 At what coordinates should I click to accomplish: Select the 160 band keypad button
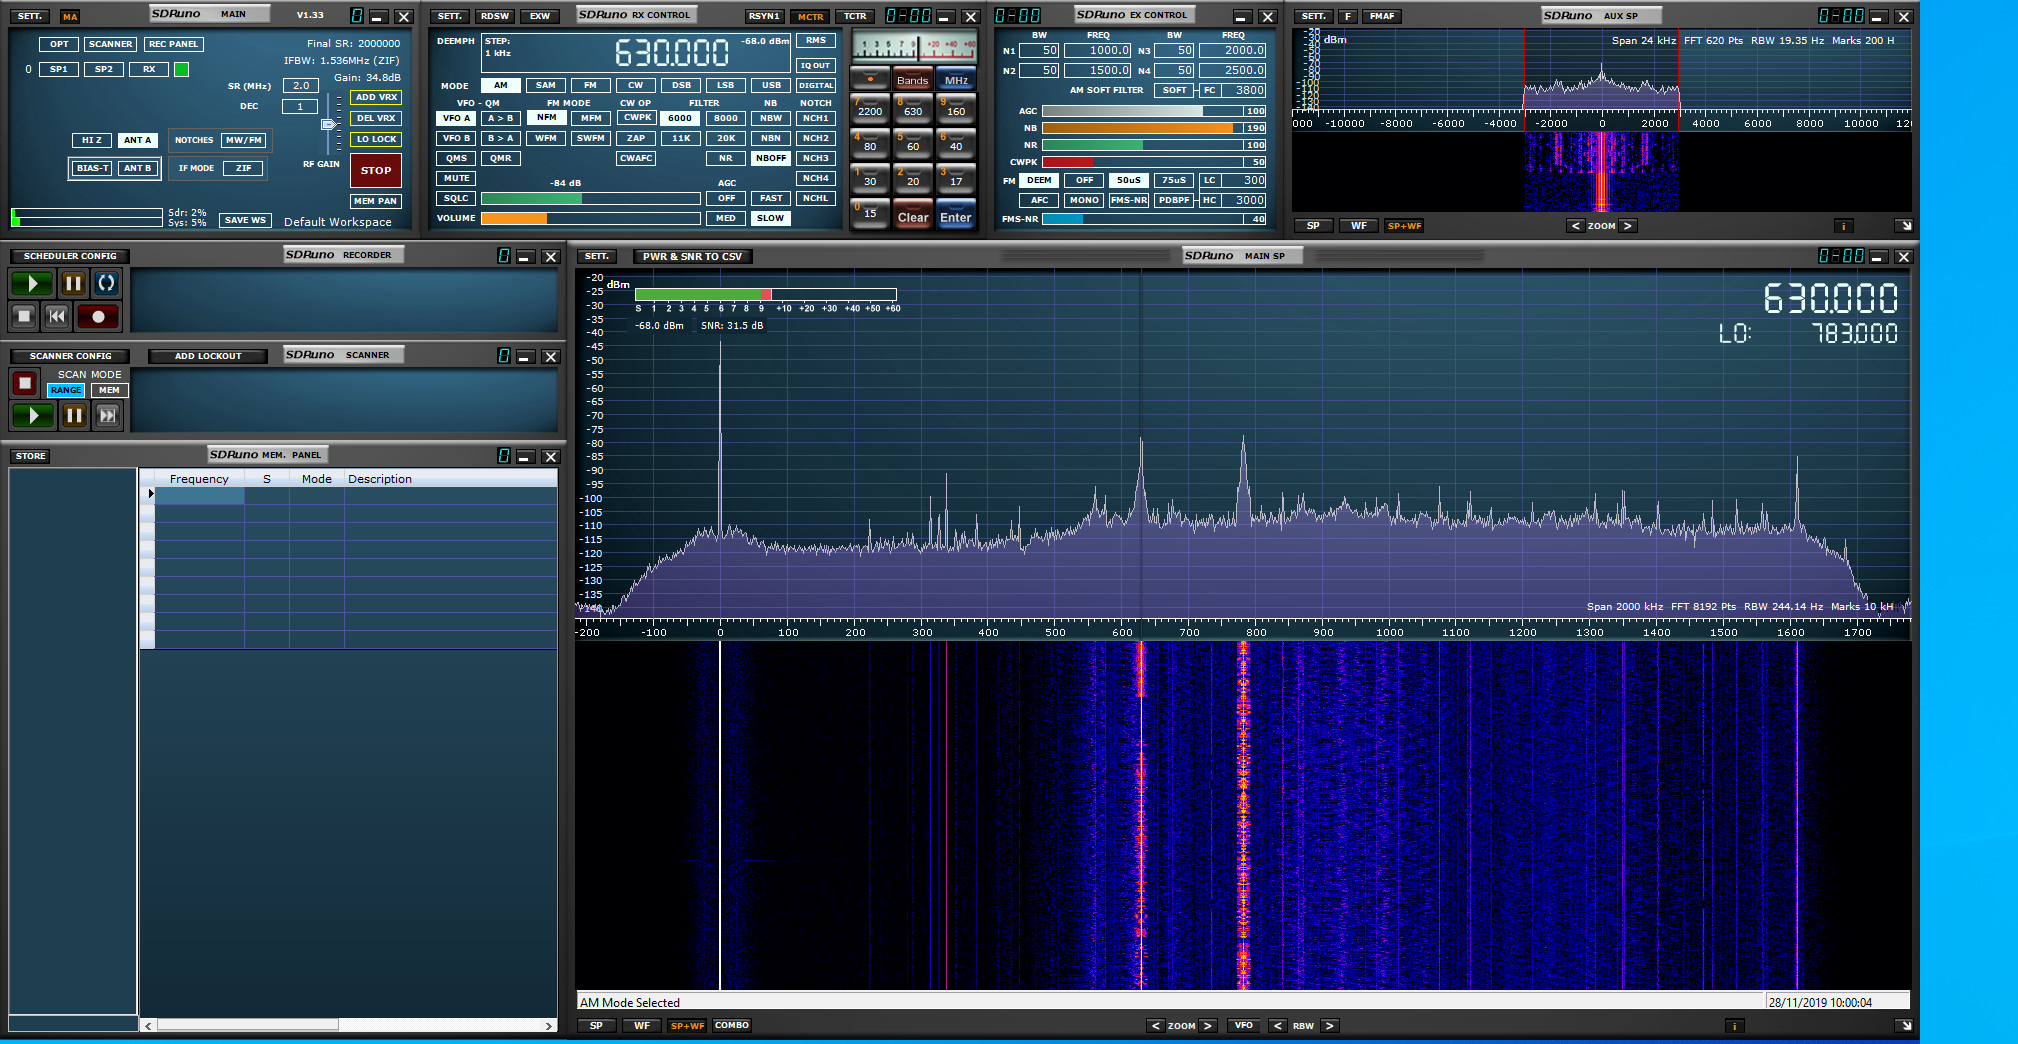(x=956, y=107)
